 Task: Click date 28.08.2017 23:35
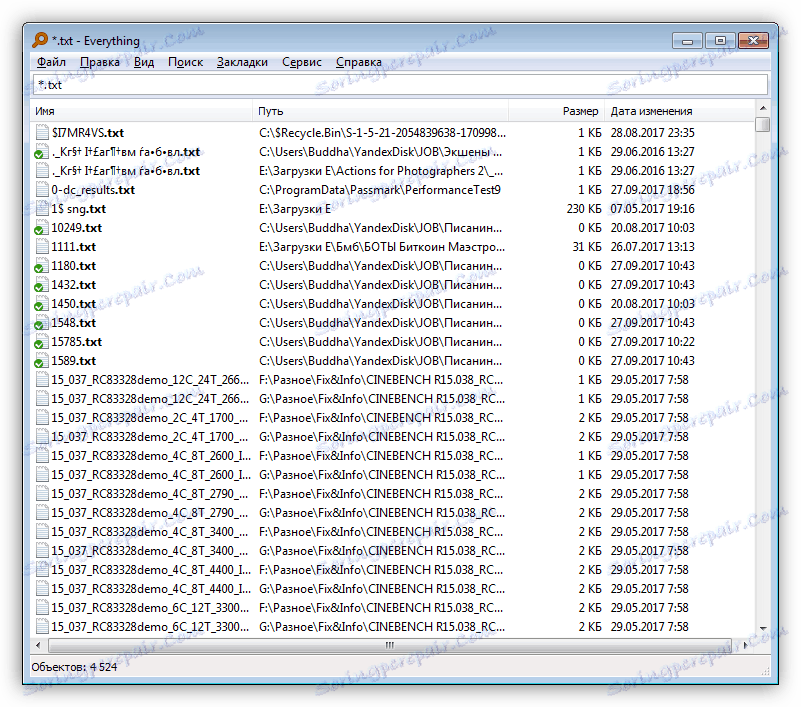click(x=652, y=133)
